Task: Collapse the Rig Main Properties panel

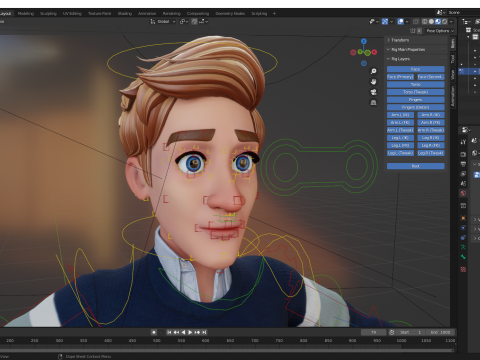Action: 416,49
